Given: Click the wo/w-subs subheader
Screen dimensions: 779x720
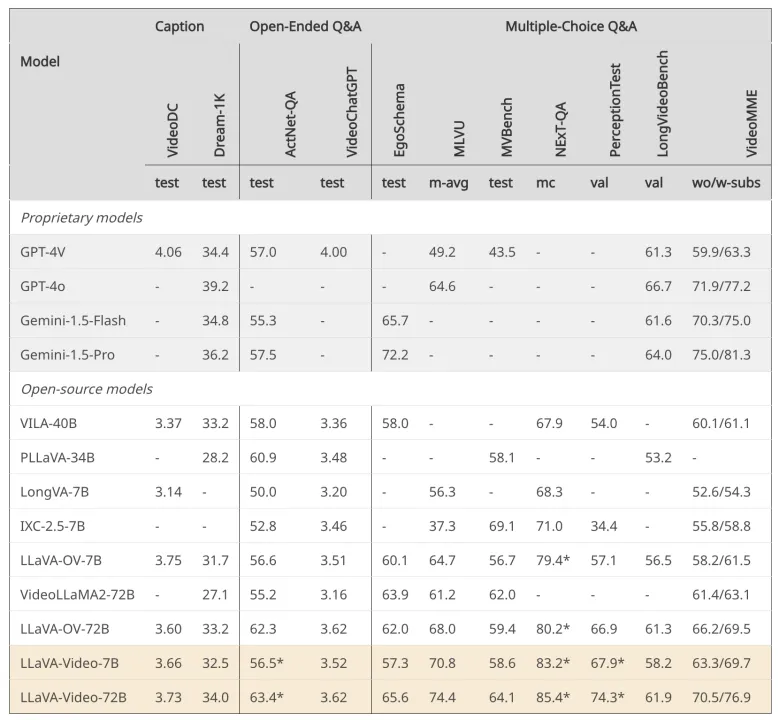Looking at the screenshot, I should click(726, 183).
